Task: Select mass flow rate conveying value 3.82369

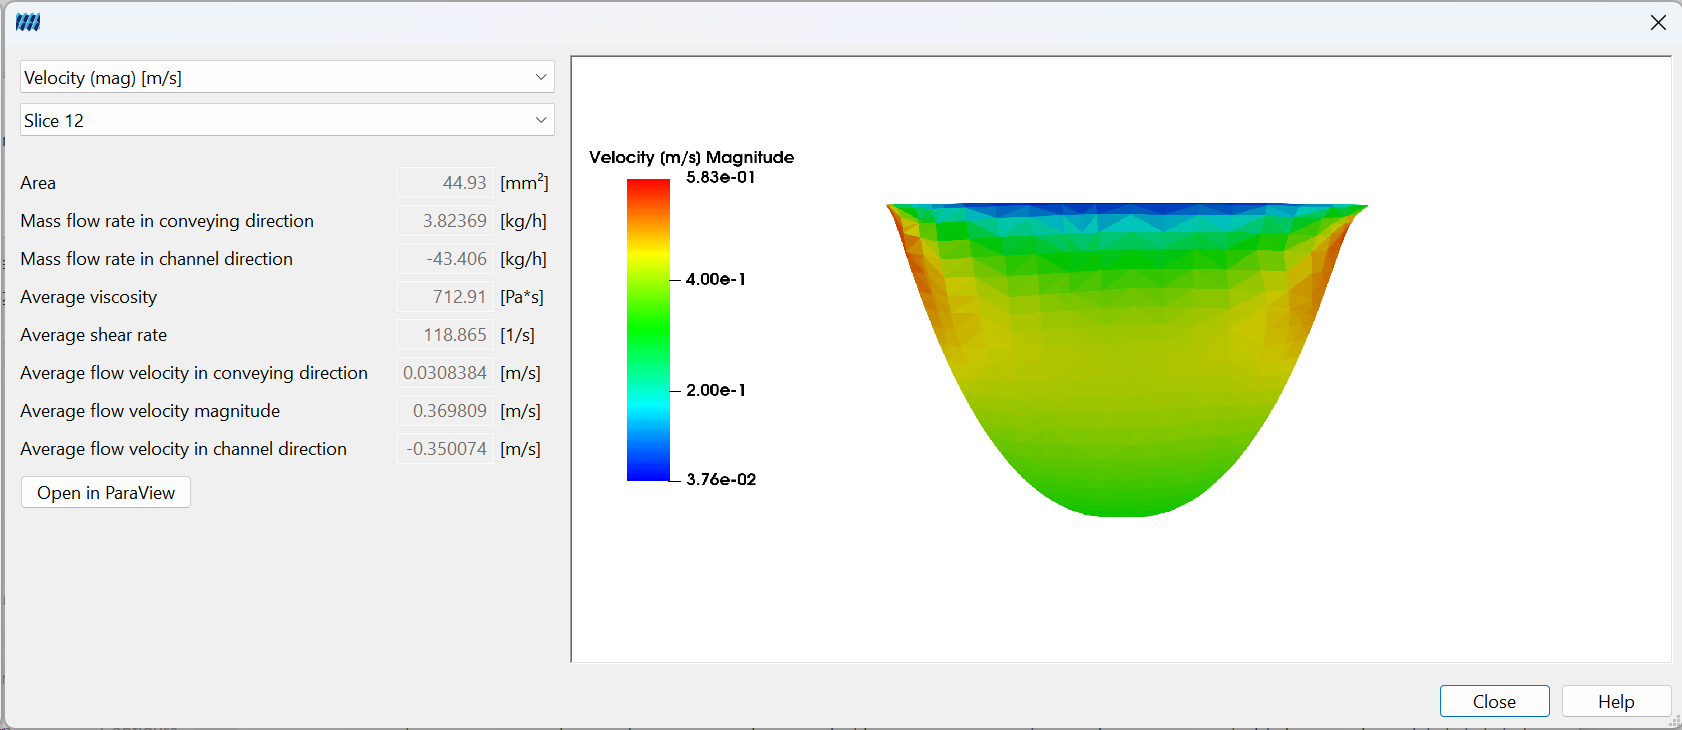Action: 444,221
